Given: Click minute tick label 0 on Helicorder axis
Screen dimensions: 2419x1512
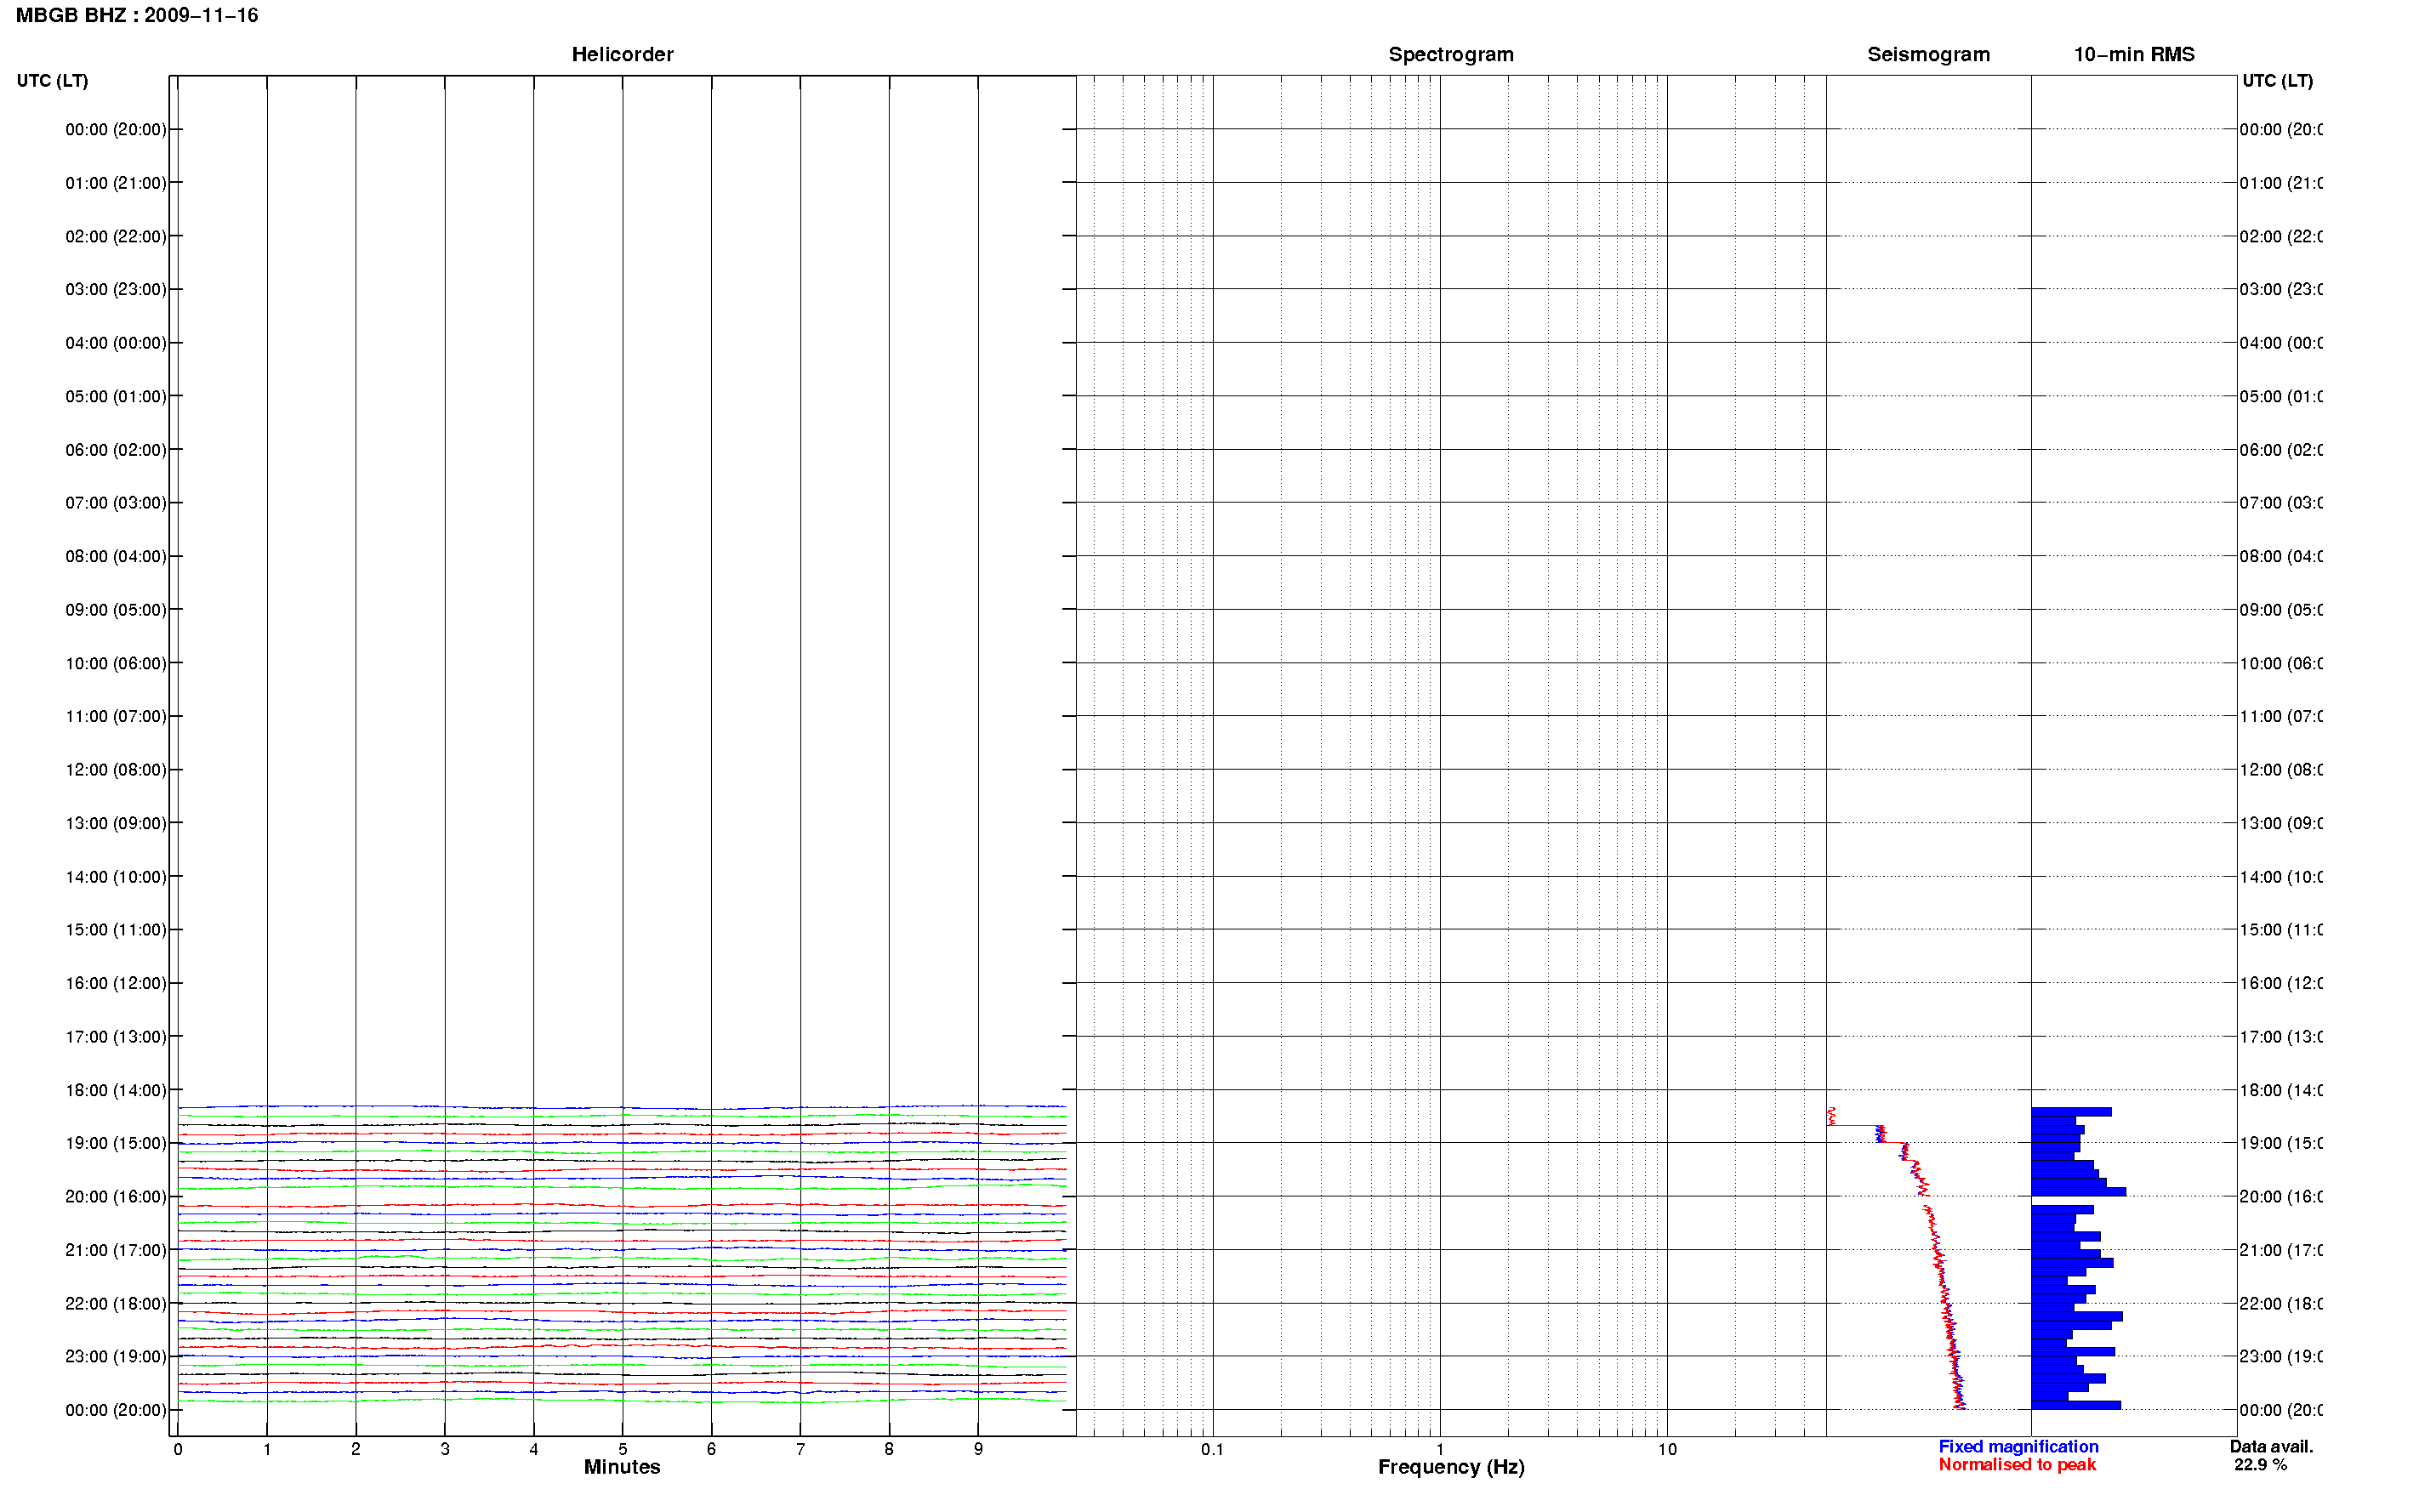Looking at the screenshot, I should click(x=178, y=1449).
